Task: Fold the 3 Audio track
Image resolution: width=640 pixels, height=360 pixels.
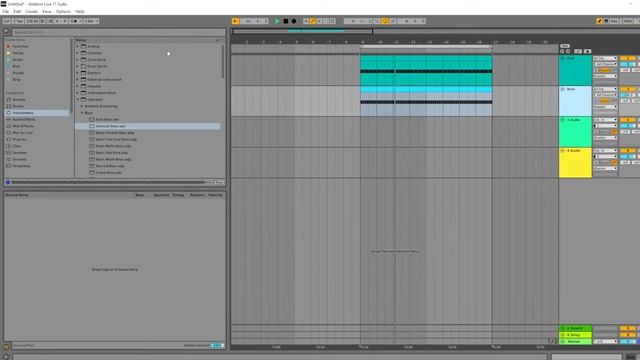Action: pyautogui.click(x=562, y=120)
